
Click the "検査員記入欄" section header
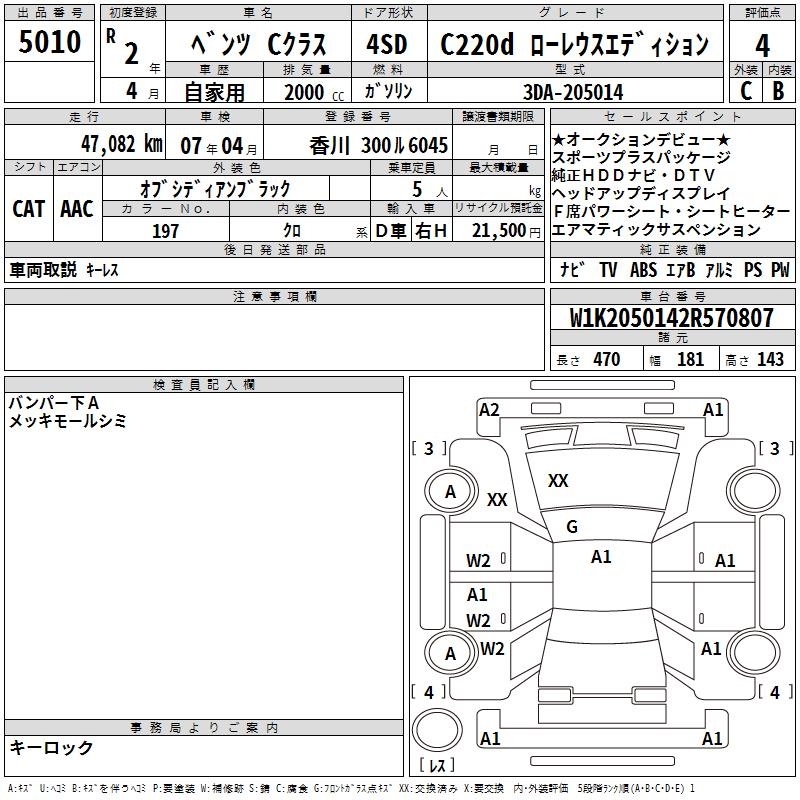point(204,385)
